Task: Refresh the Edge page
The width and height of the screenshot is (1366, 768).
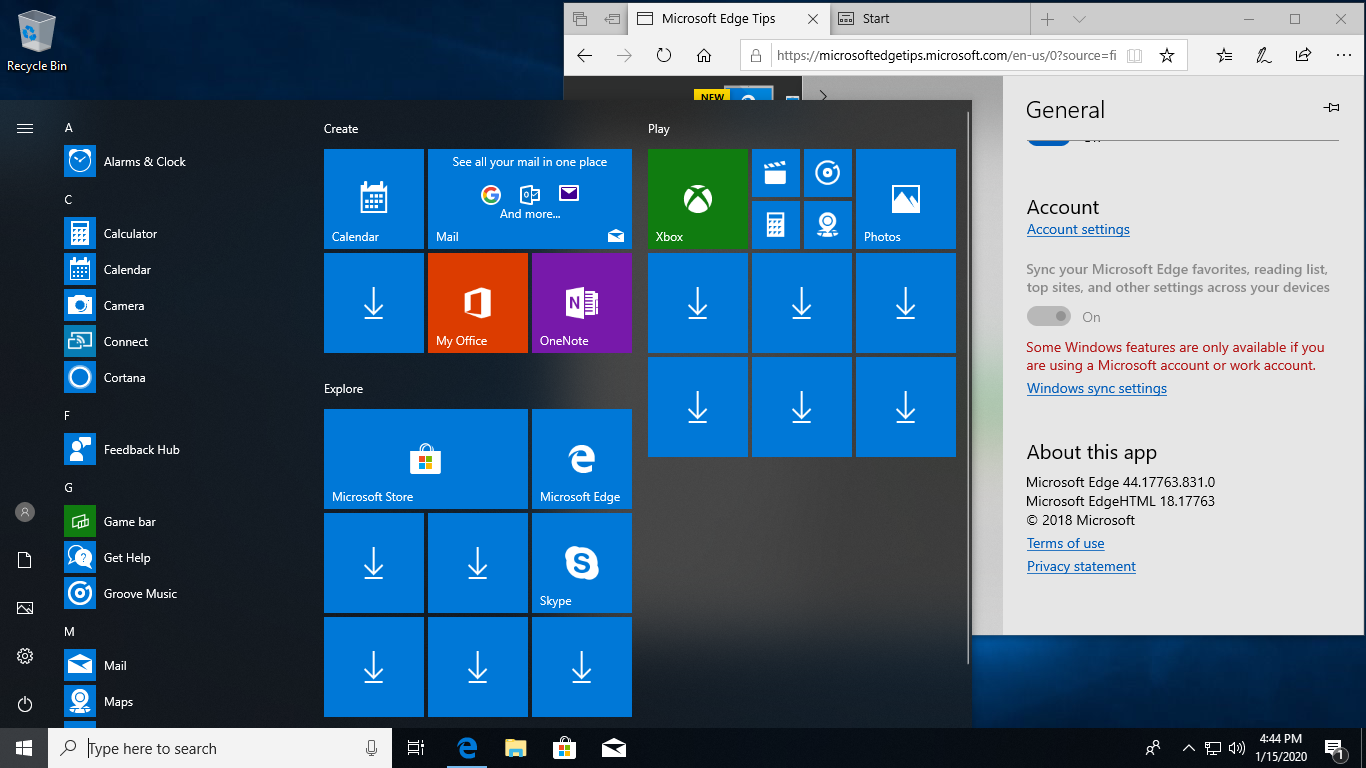Action: click(x=664, y=56)
